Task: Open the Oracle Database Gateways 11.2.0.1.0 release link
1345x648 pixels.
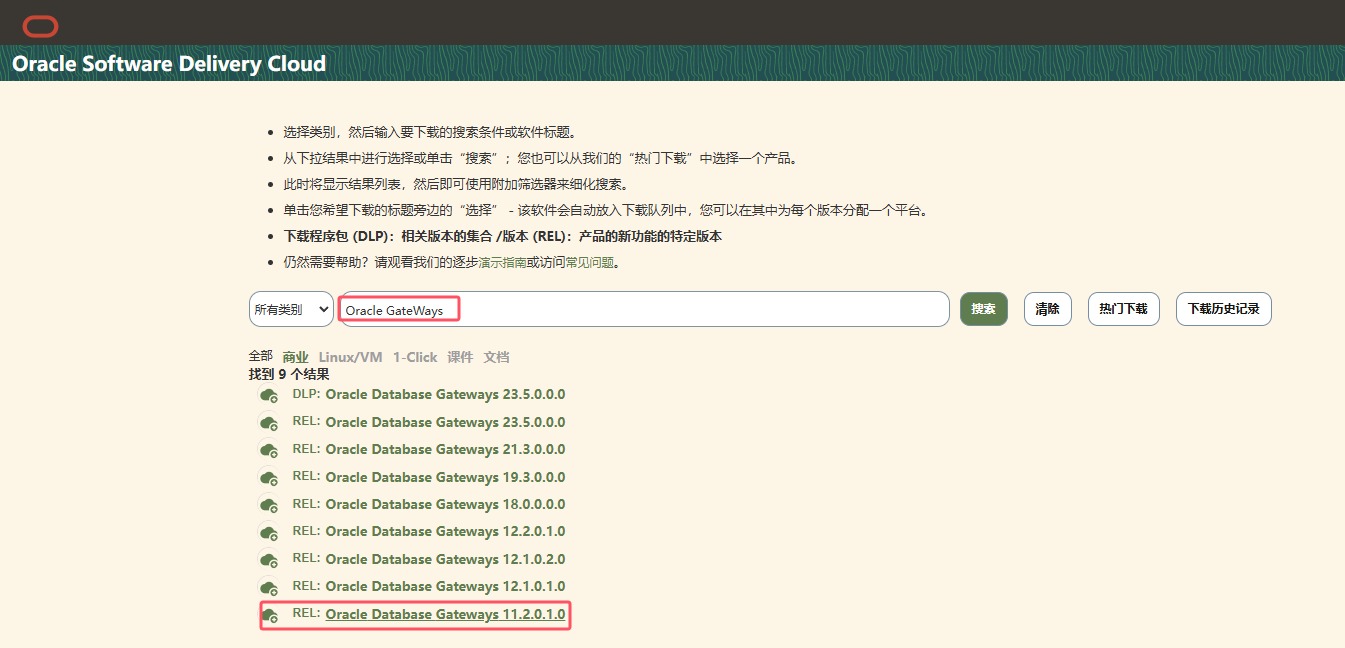Action: click(x=445, y=614)
